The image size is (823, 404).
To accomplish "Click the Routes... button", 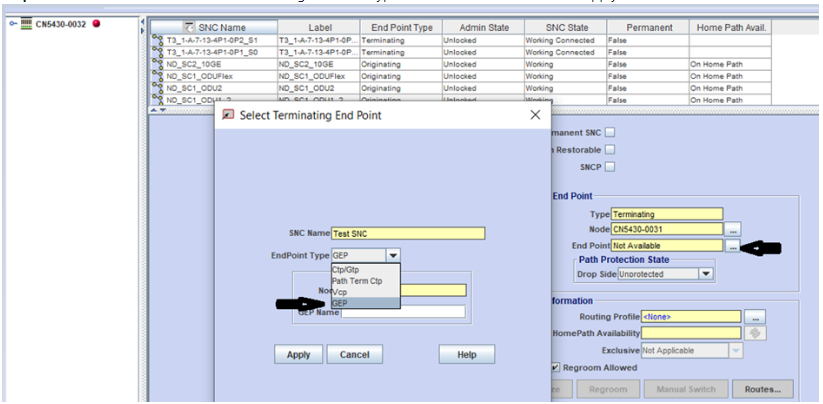I will pos(763,389).
